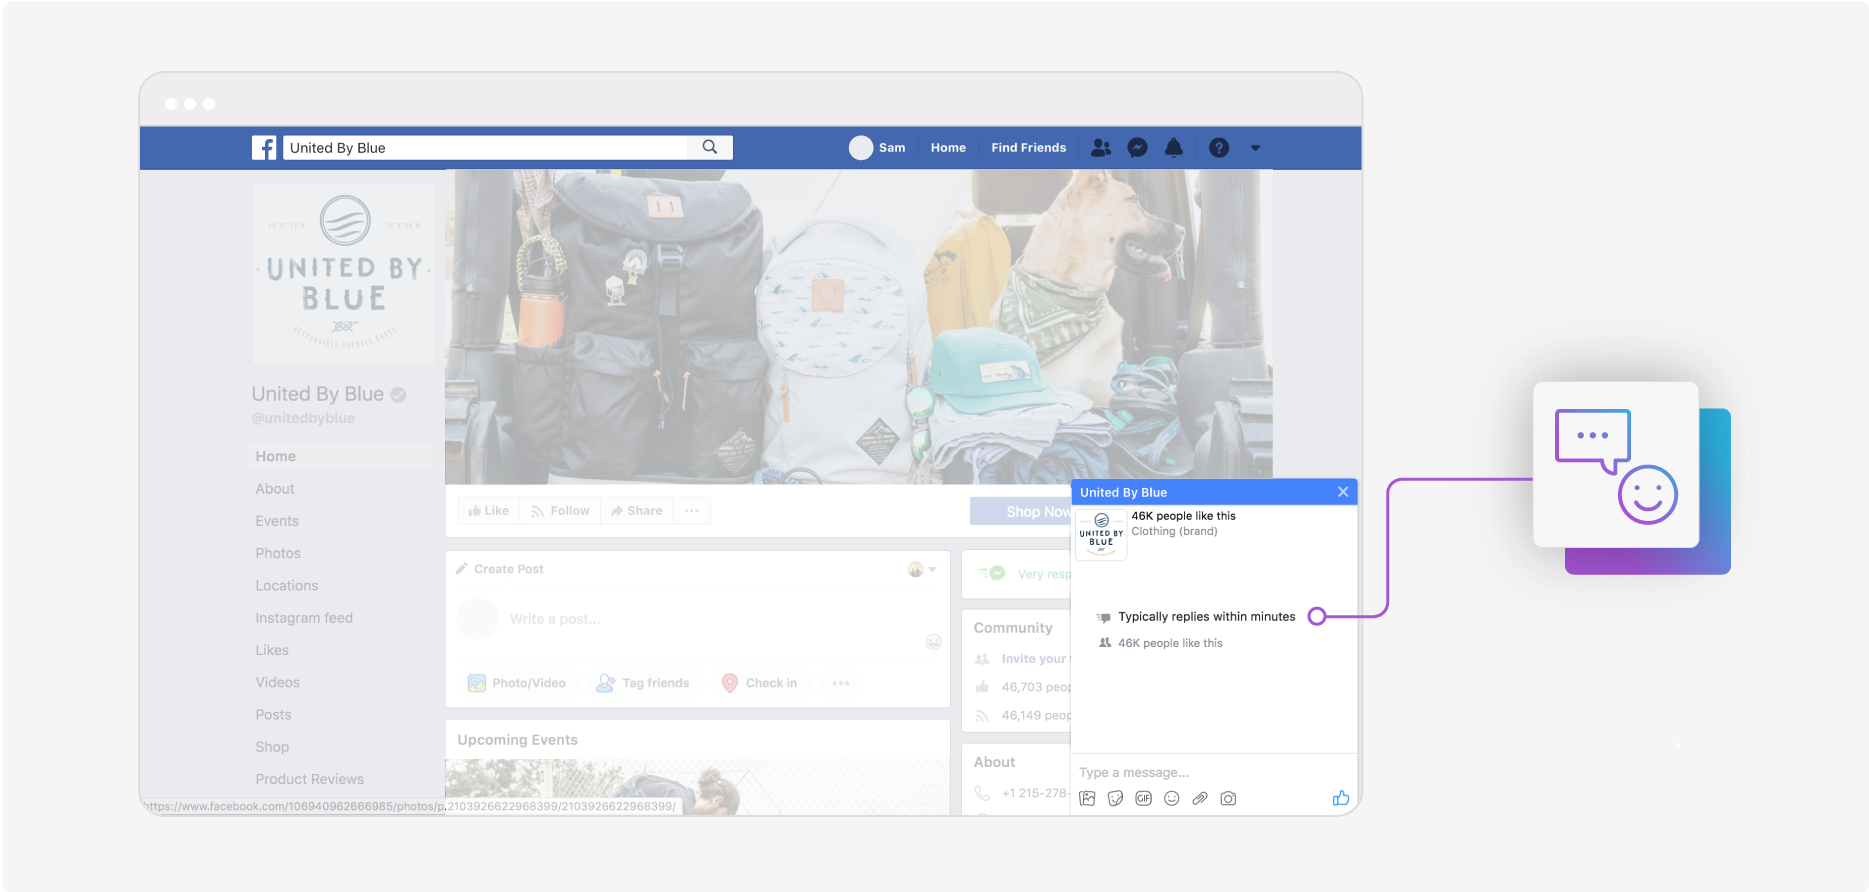Viewport: 1869px width, 892px height.
Task: Click Tag friends option
Action: tap(643, 683)
